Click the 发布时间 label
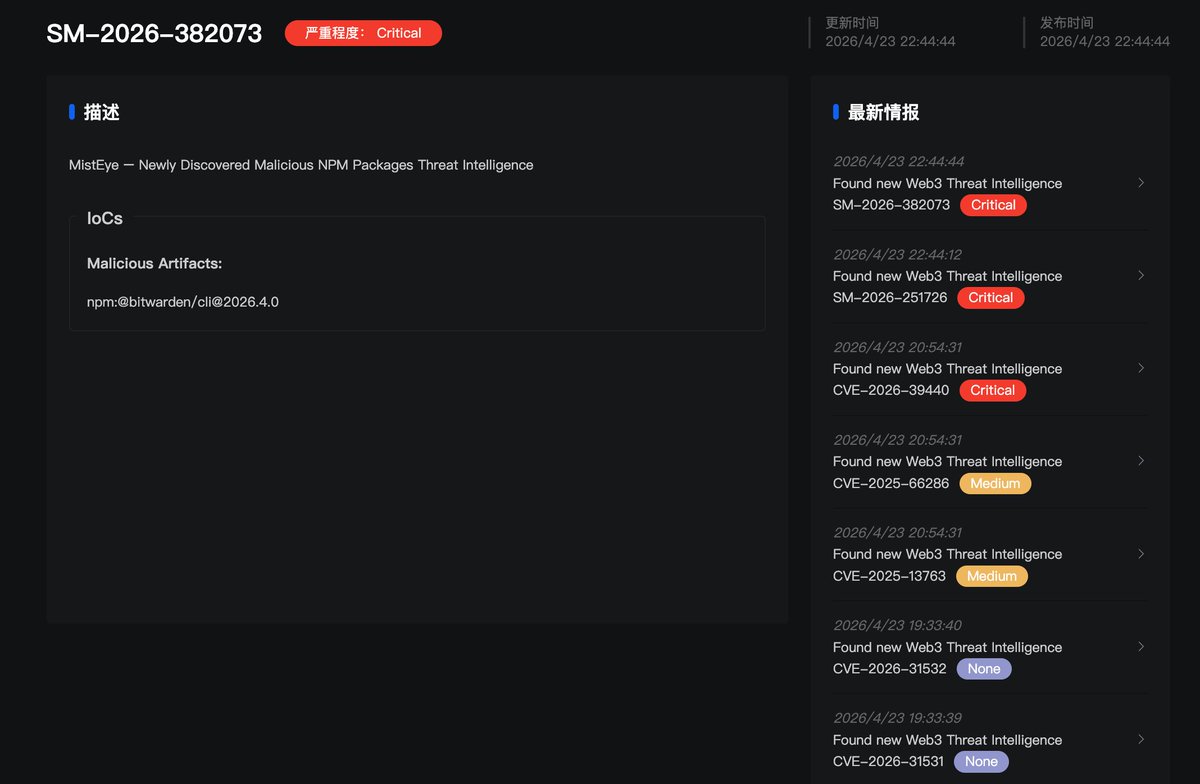The image size is (1200, 784). point(1067,22)
